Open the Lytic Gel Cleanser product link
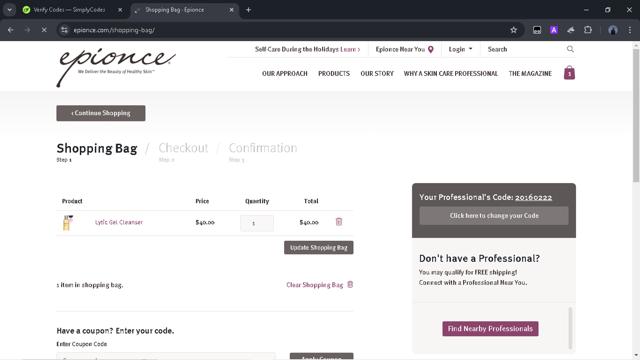The image size is (640, 360). (x=119, y=222)
